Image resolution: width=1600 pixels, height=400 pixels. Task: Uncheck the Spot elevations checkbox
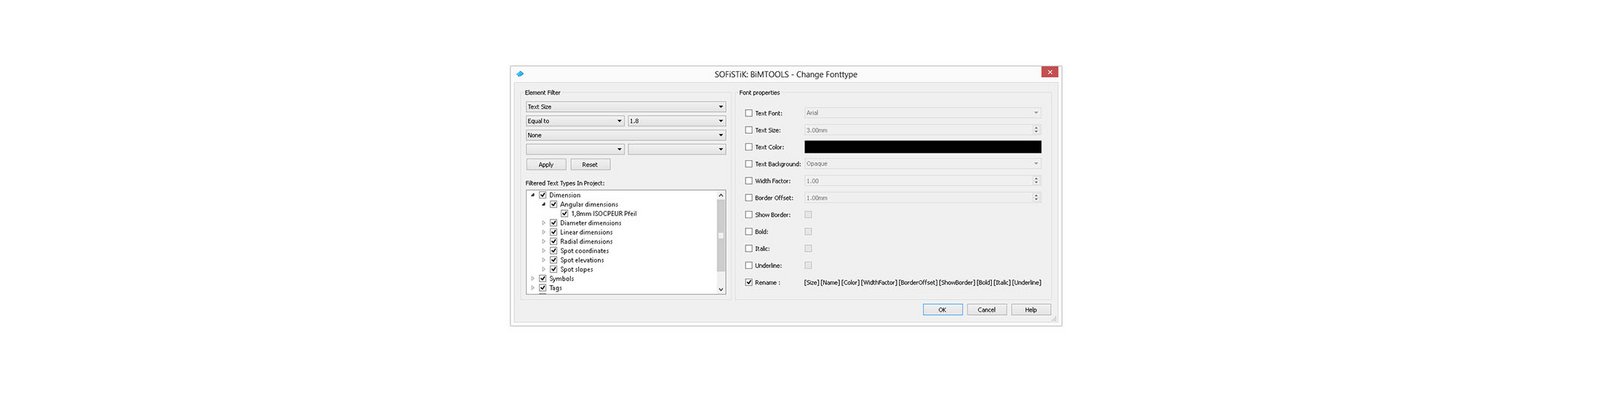pos(554,260)
